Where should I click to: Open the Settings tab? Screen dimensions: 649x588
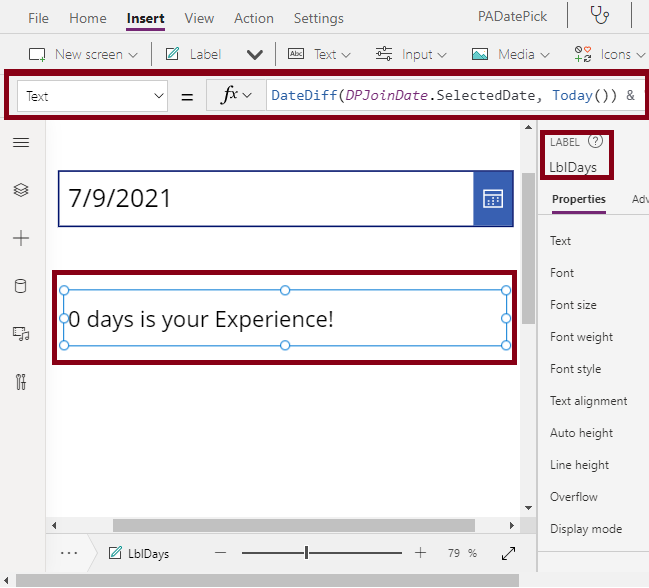[319, 18]
